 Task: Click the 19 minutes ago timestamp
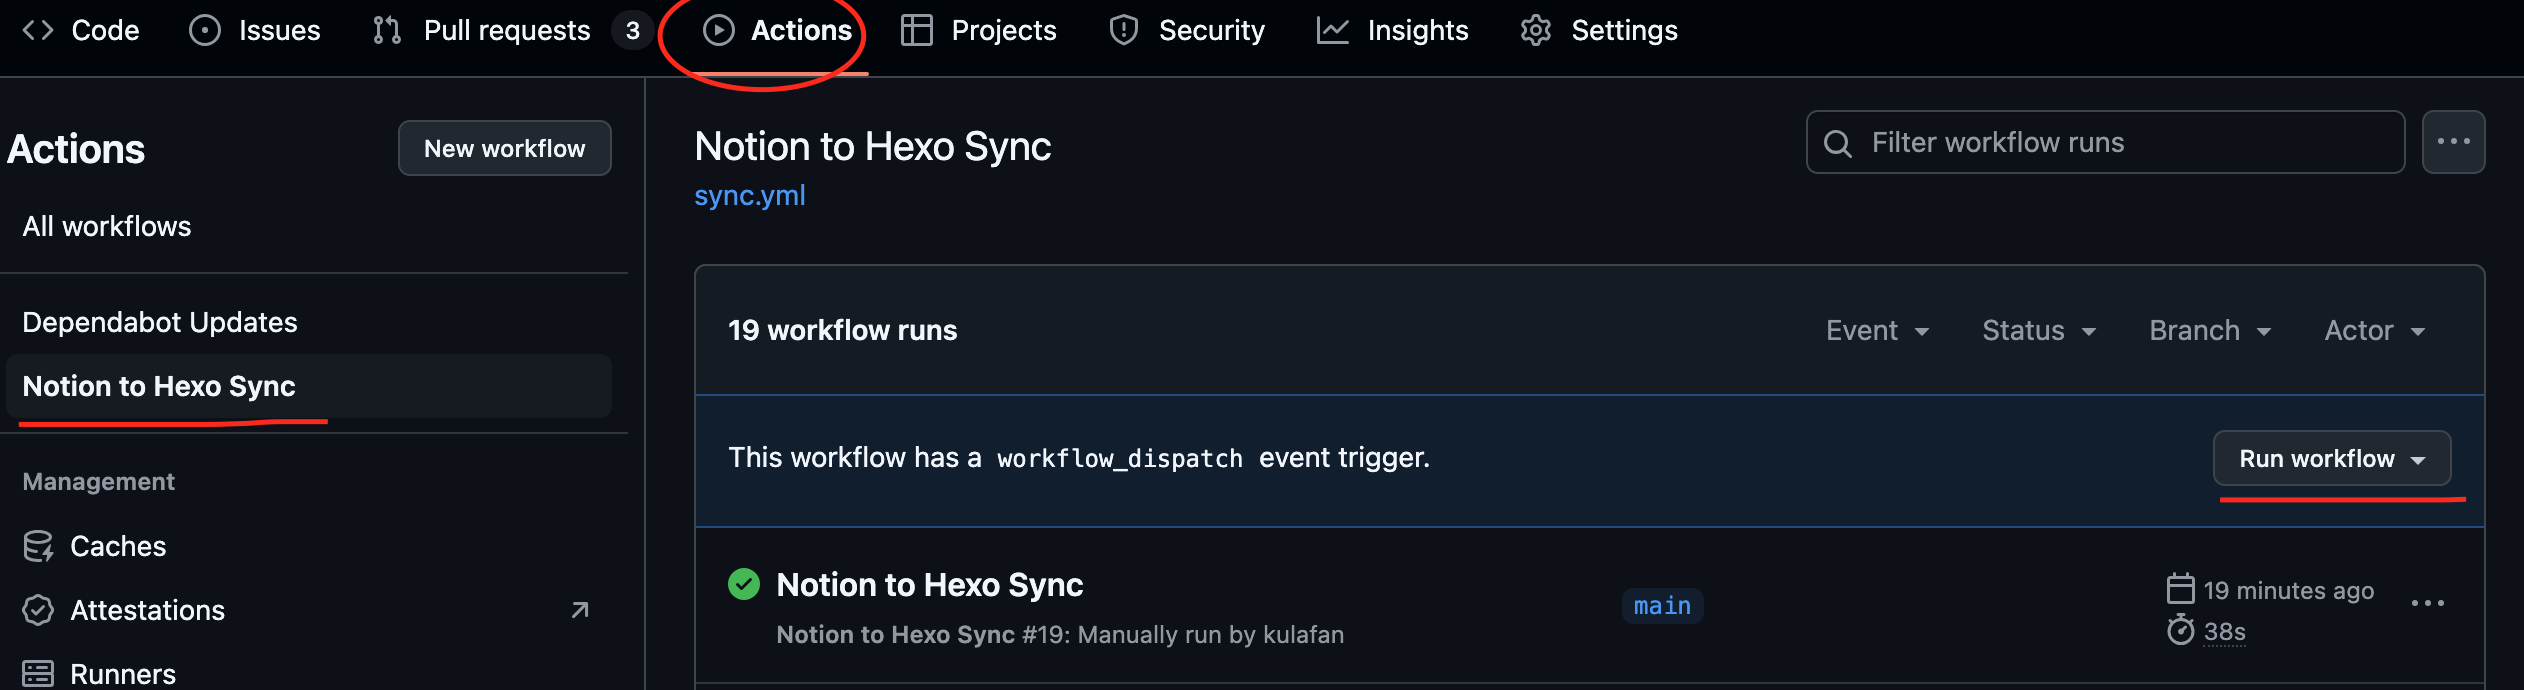pyautogui.click(x=2289, y=591)
